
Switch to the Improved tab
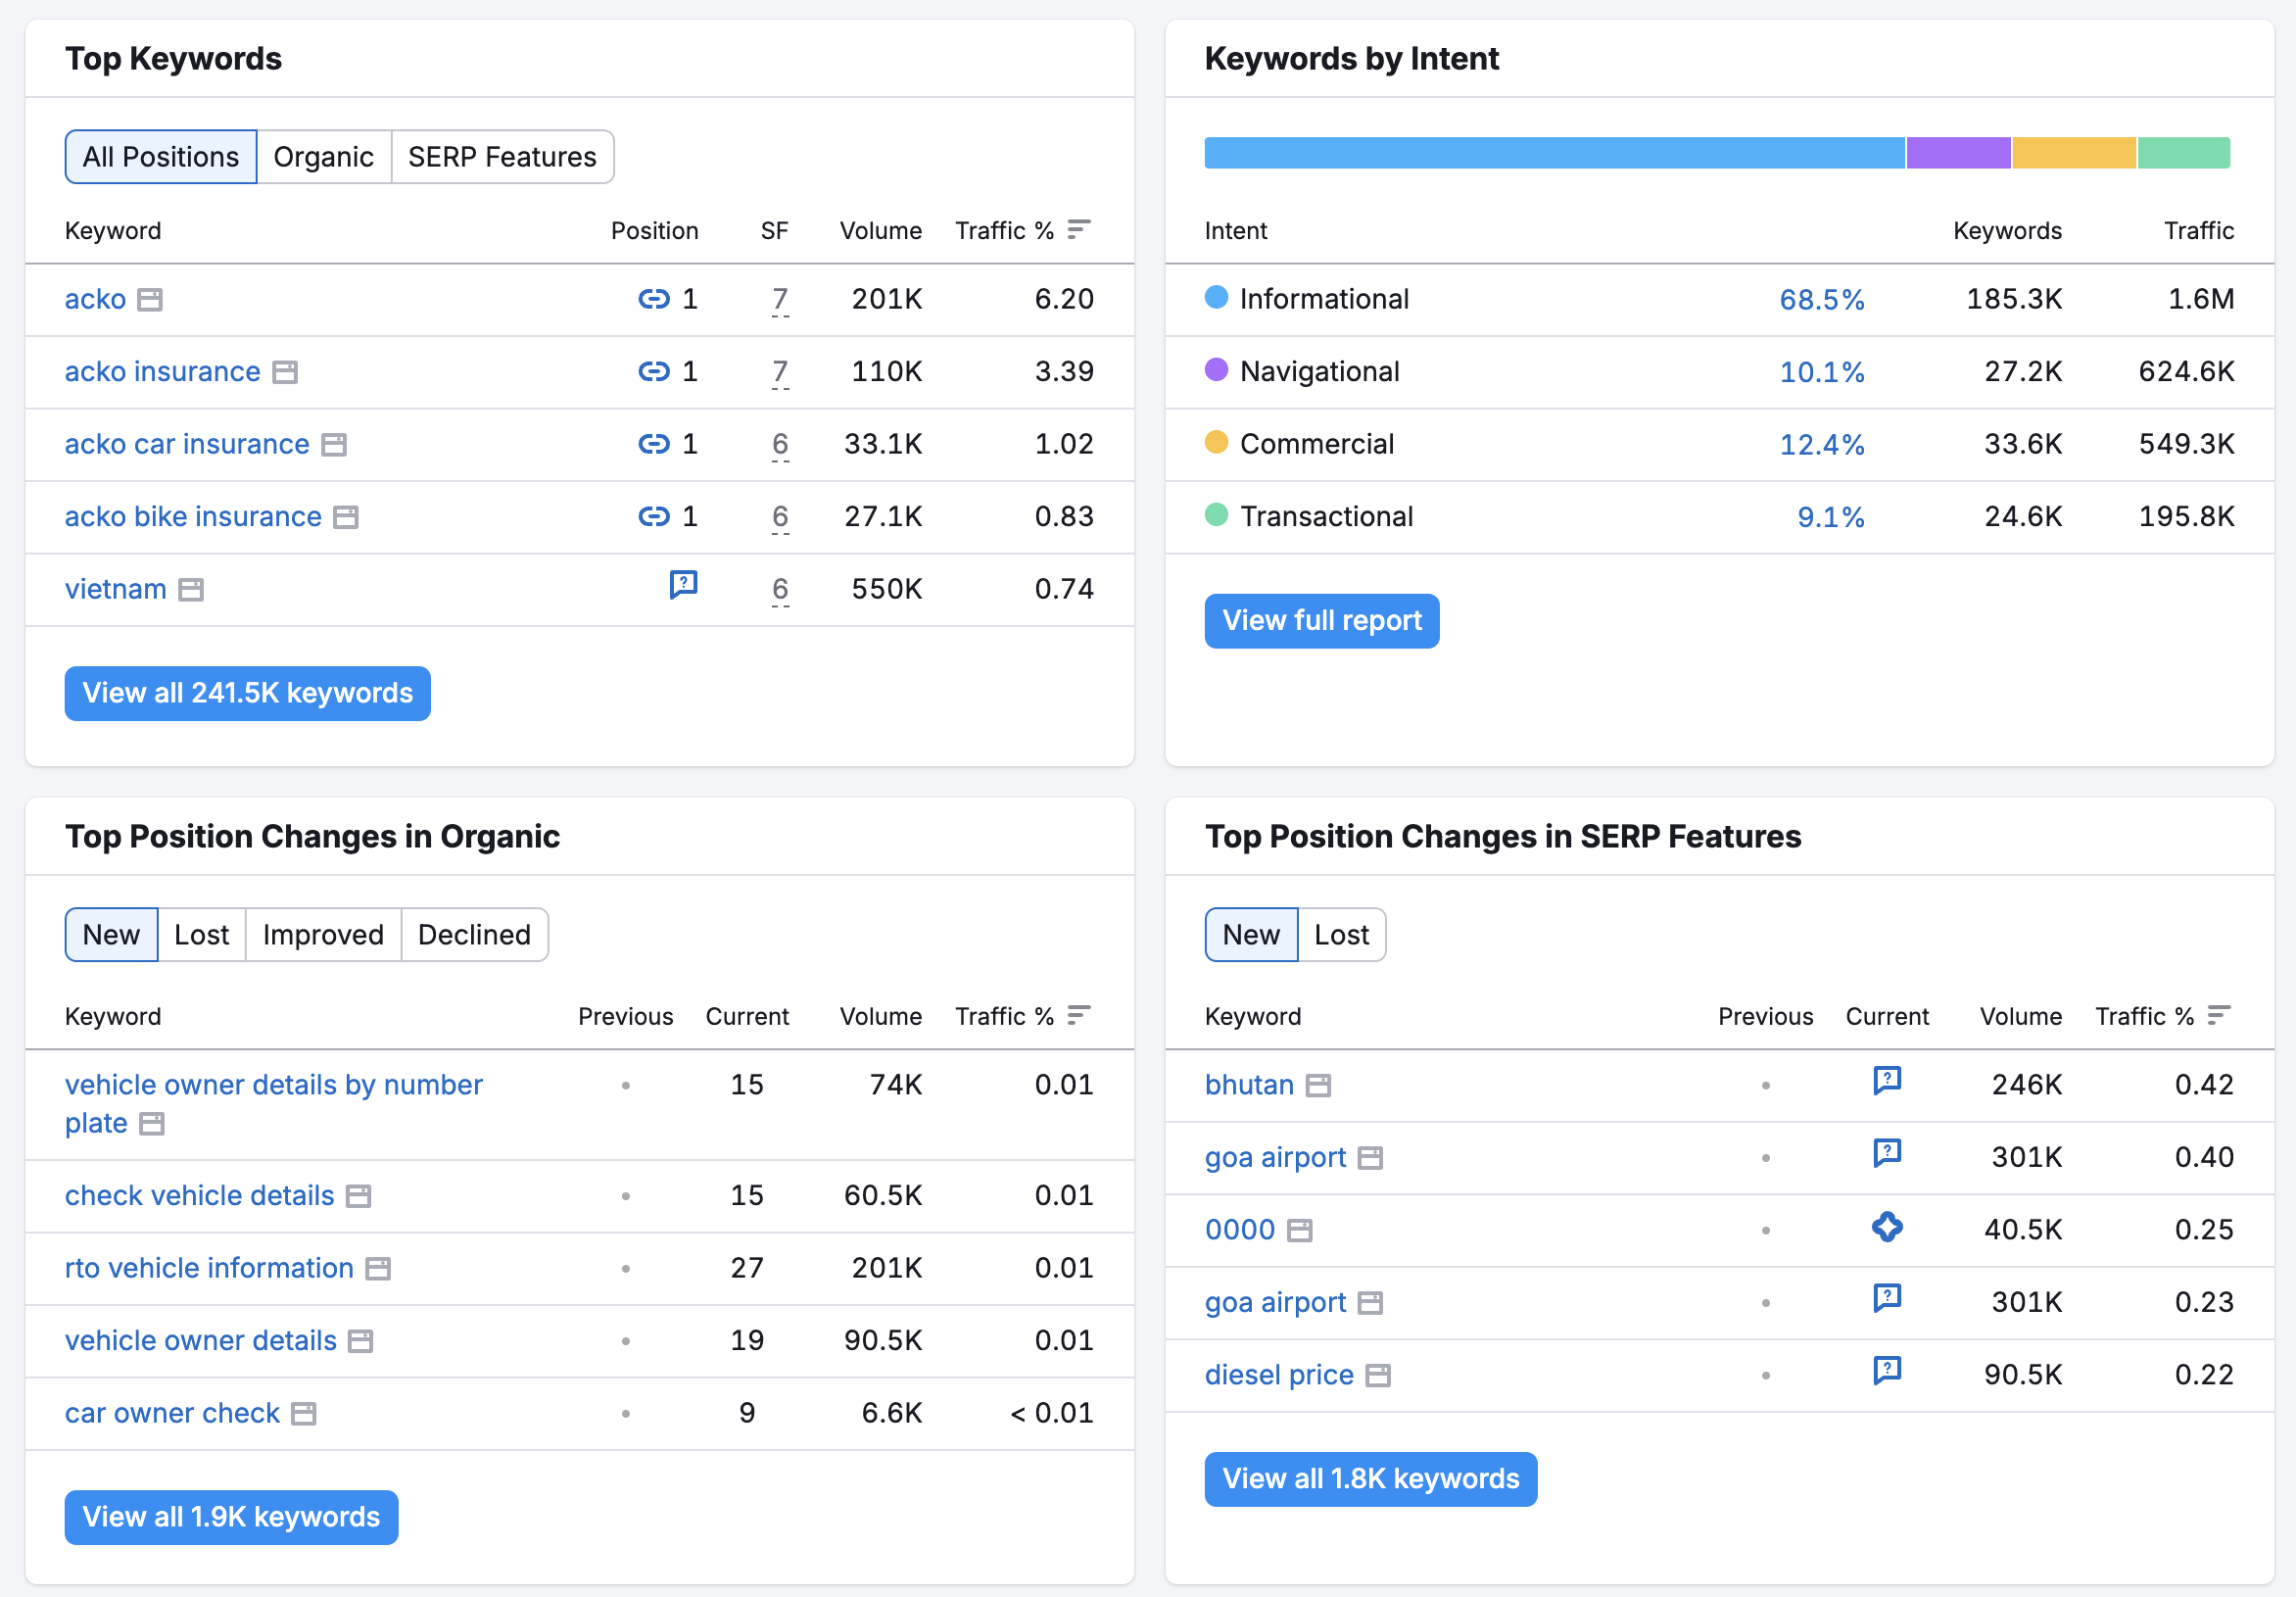point(323,935)
